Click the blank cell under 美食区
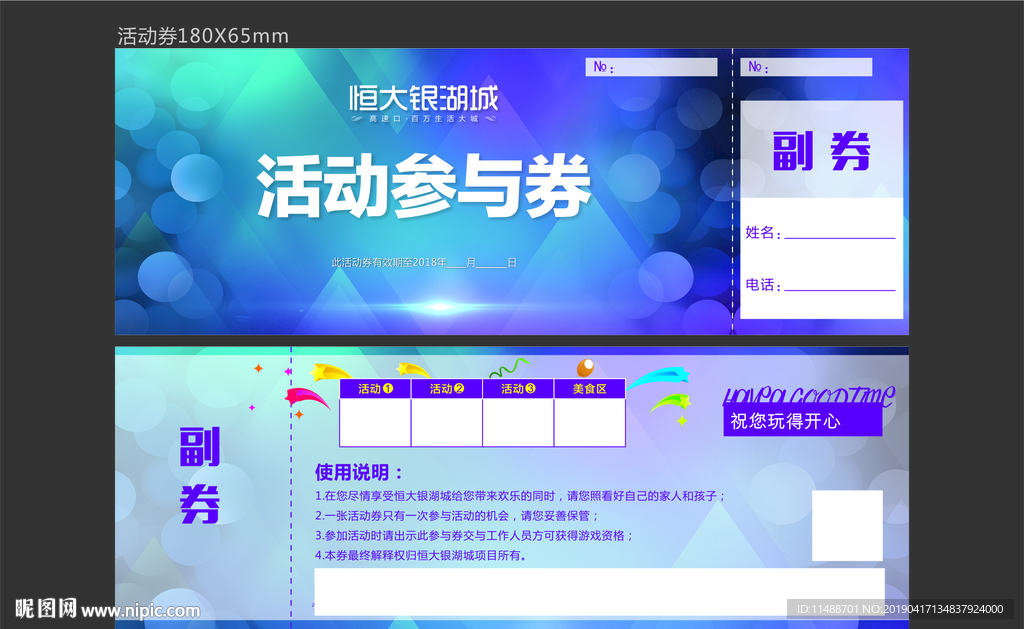Image resolution: width=1024 pixels, height=629 pixels. point(590,422)
